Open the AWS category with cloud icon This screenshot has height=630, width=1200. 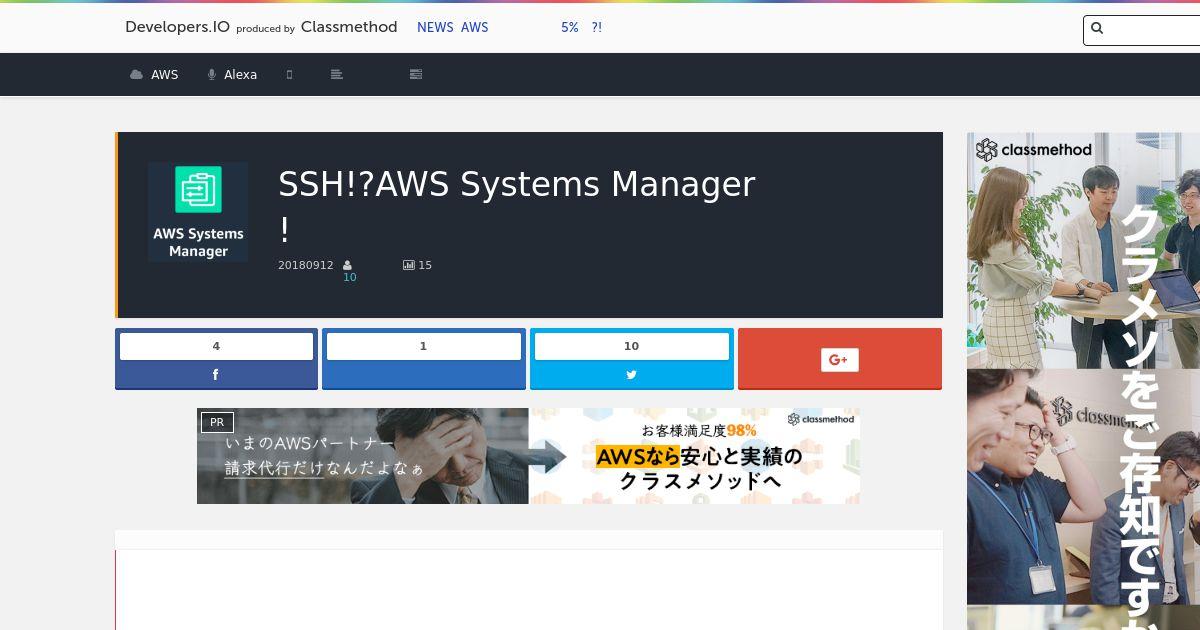click(x=154, y=74)
